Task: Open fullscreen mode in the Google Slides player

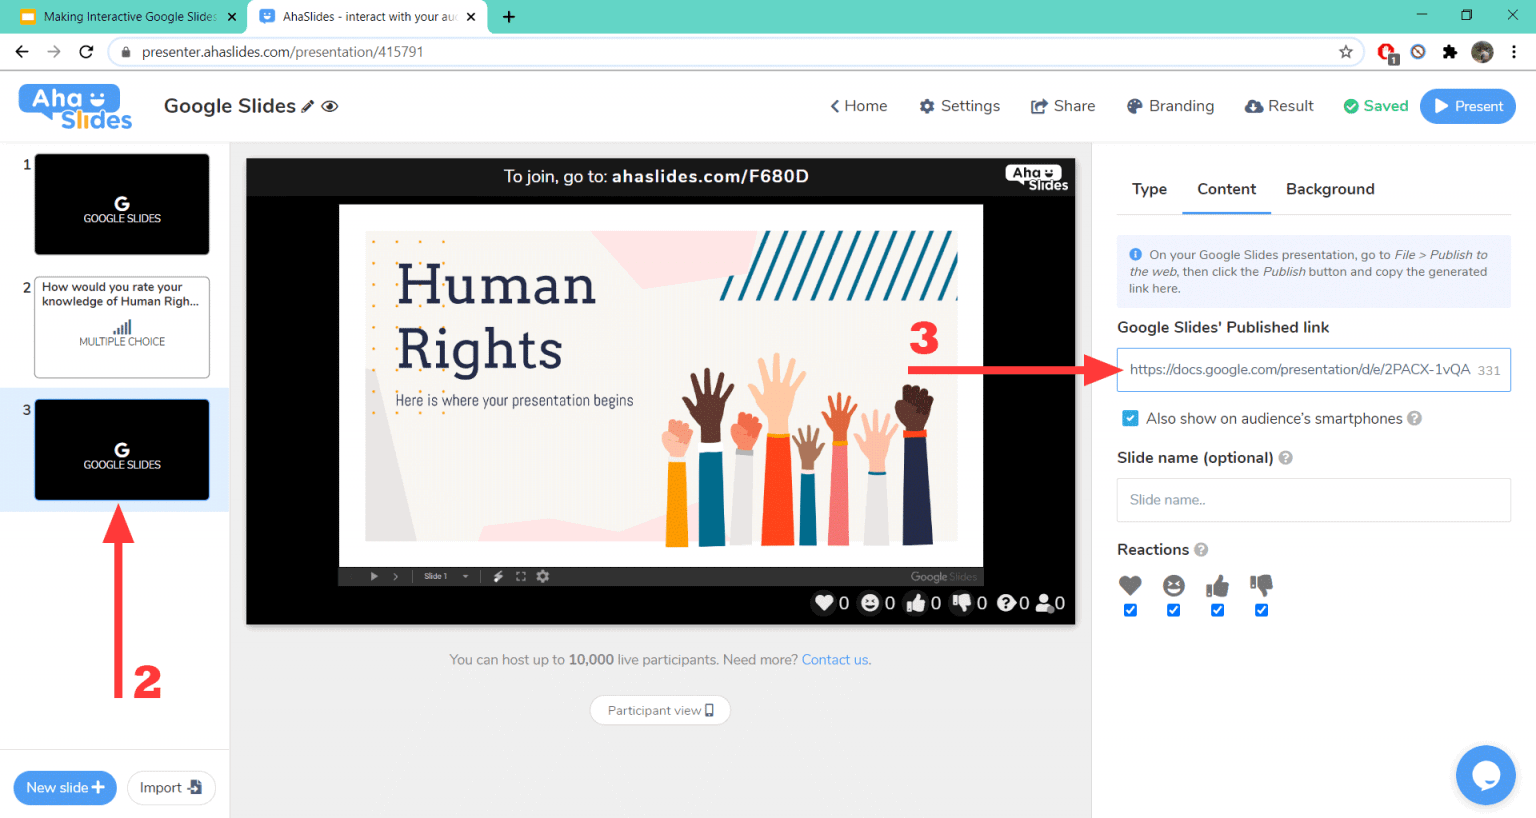Action: (520, 576)
